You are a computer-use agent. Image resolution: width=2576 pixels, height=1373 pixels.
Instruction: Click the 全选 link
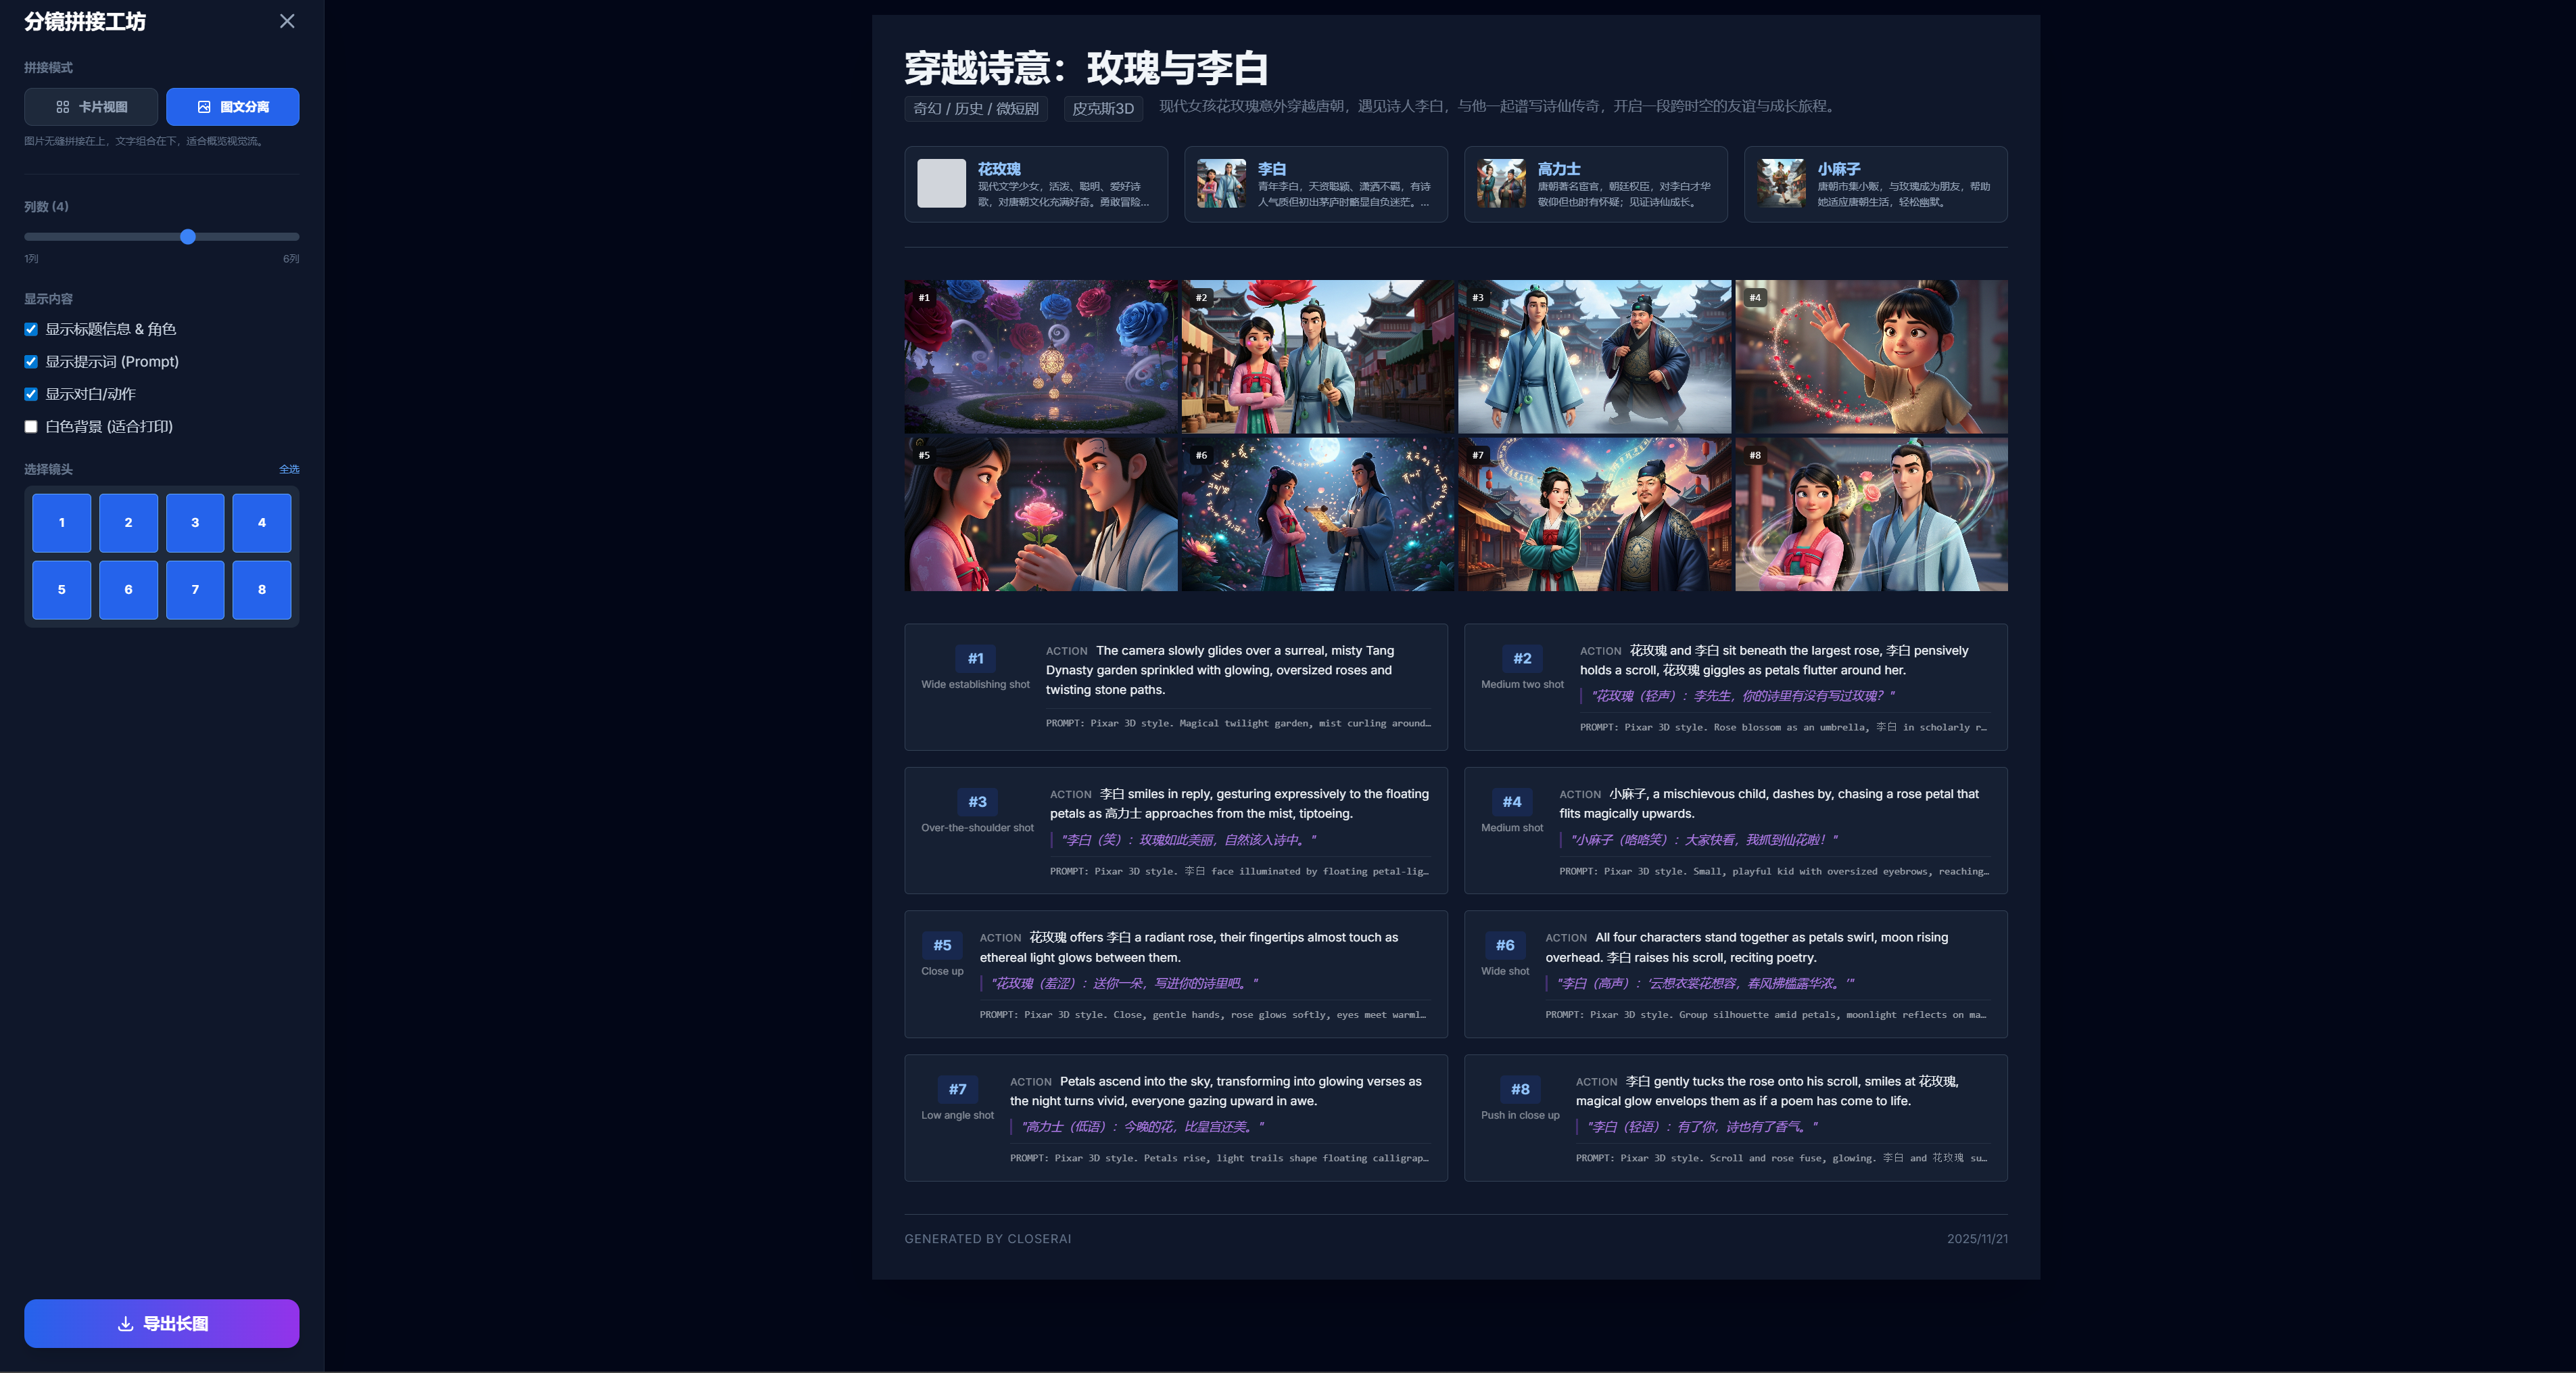click(289, 469)
